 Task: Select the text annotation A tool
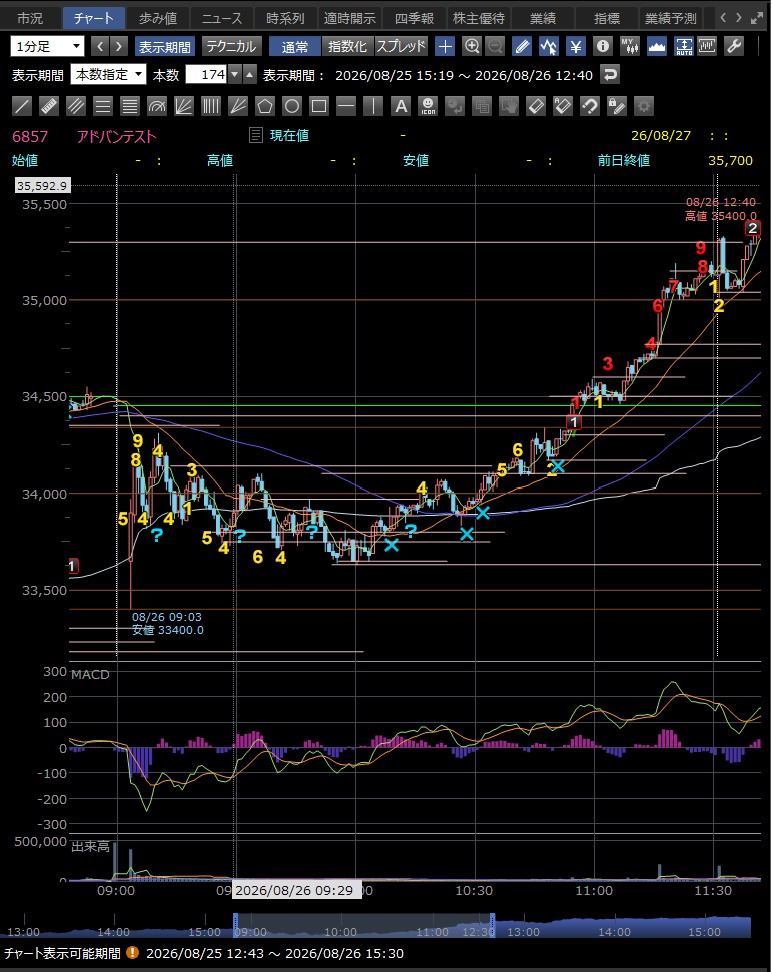401,106
